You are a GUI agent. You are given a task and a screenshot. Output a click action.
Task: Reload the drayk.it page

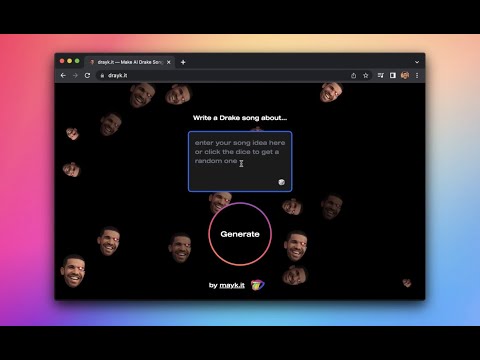tap(87, 76)
